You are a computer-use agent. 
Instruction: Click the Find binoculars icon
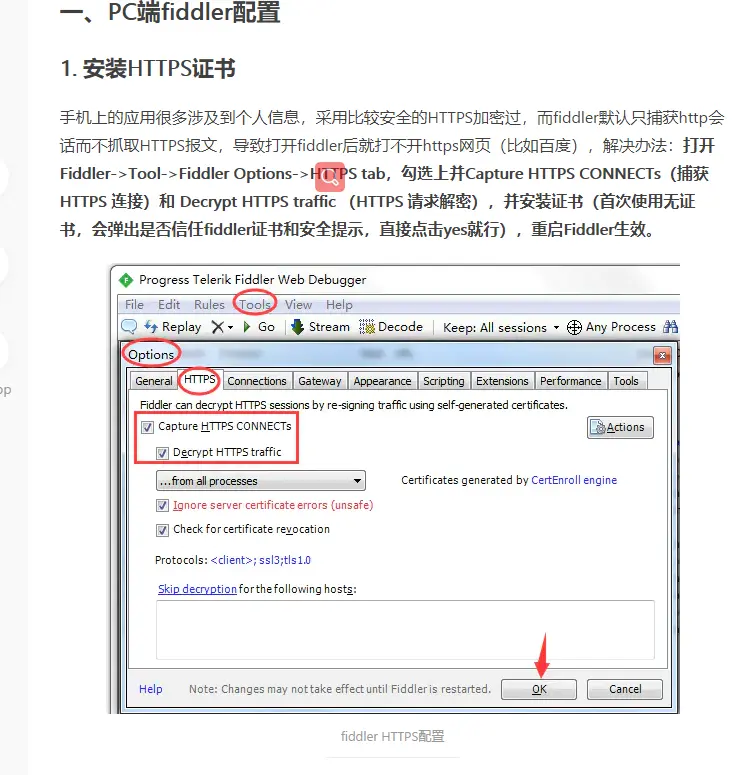[x=671, y=327]
